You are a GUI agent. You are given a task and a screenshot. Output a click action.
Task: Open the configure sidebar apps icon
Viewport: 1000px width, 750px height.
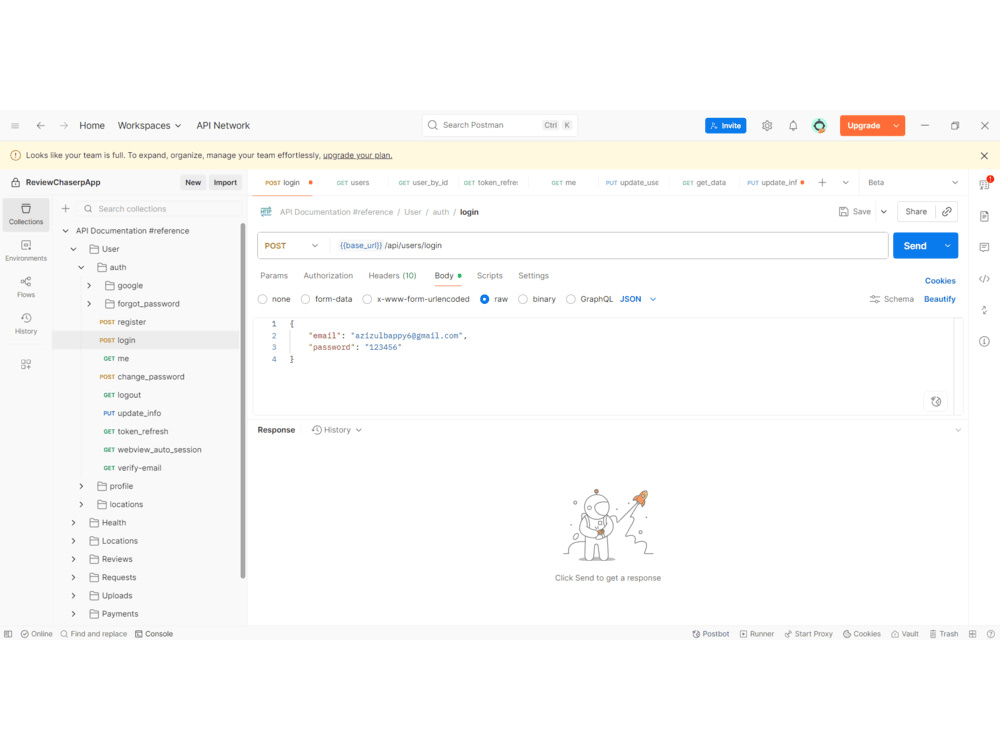point(26,364)
